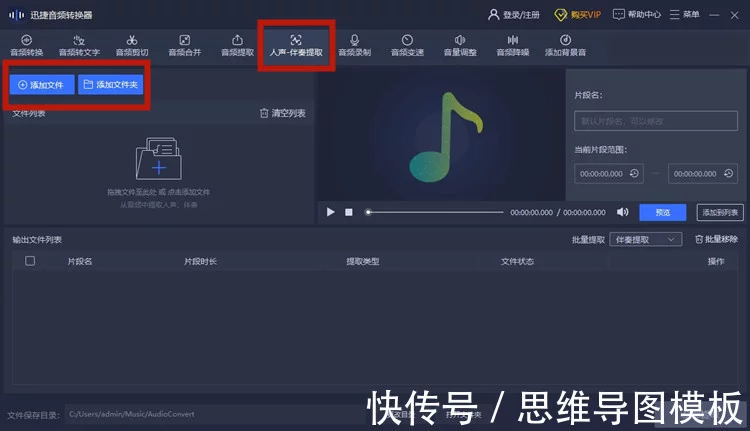Open the 菜单 hamburger menu

(x=684, y=15)
